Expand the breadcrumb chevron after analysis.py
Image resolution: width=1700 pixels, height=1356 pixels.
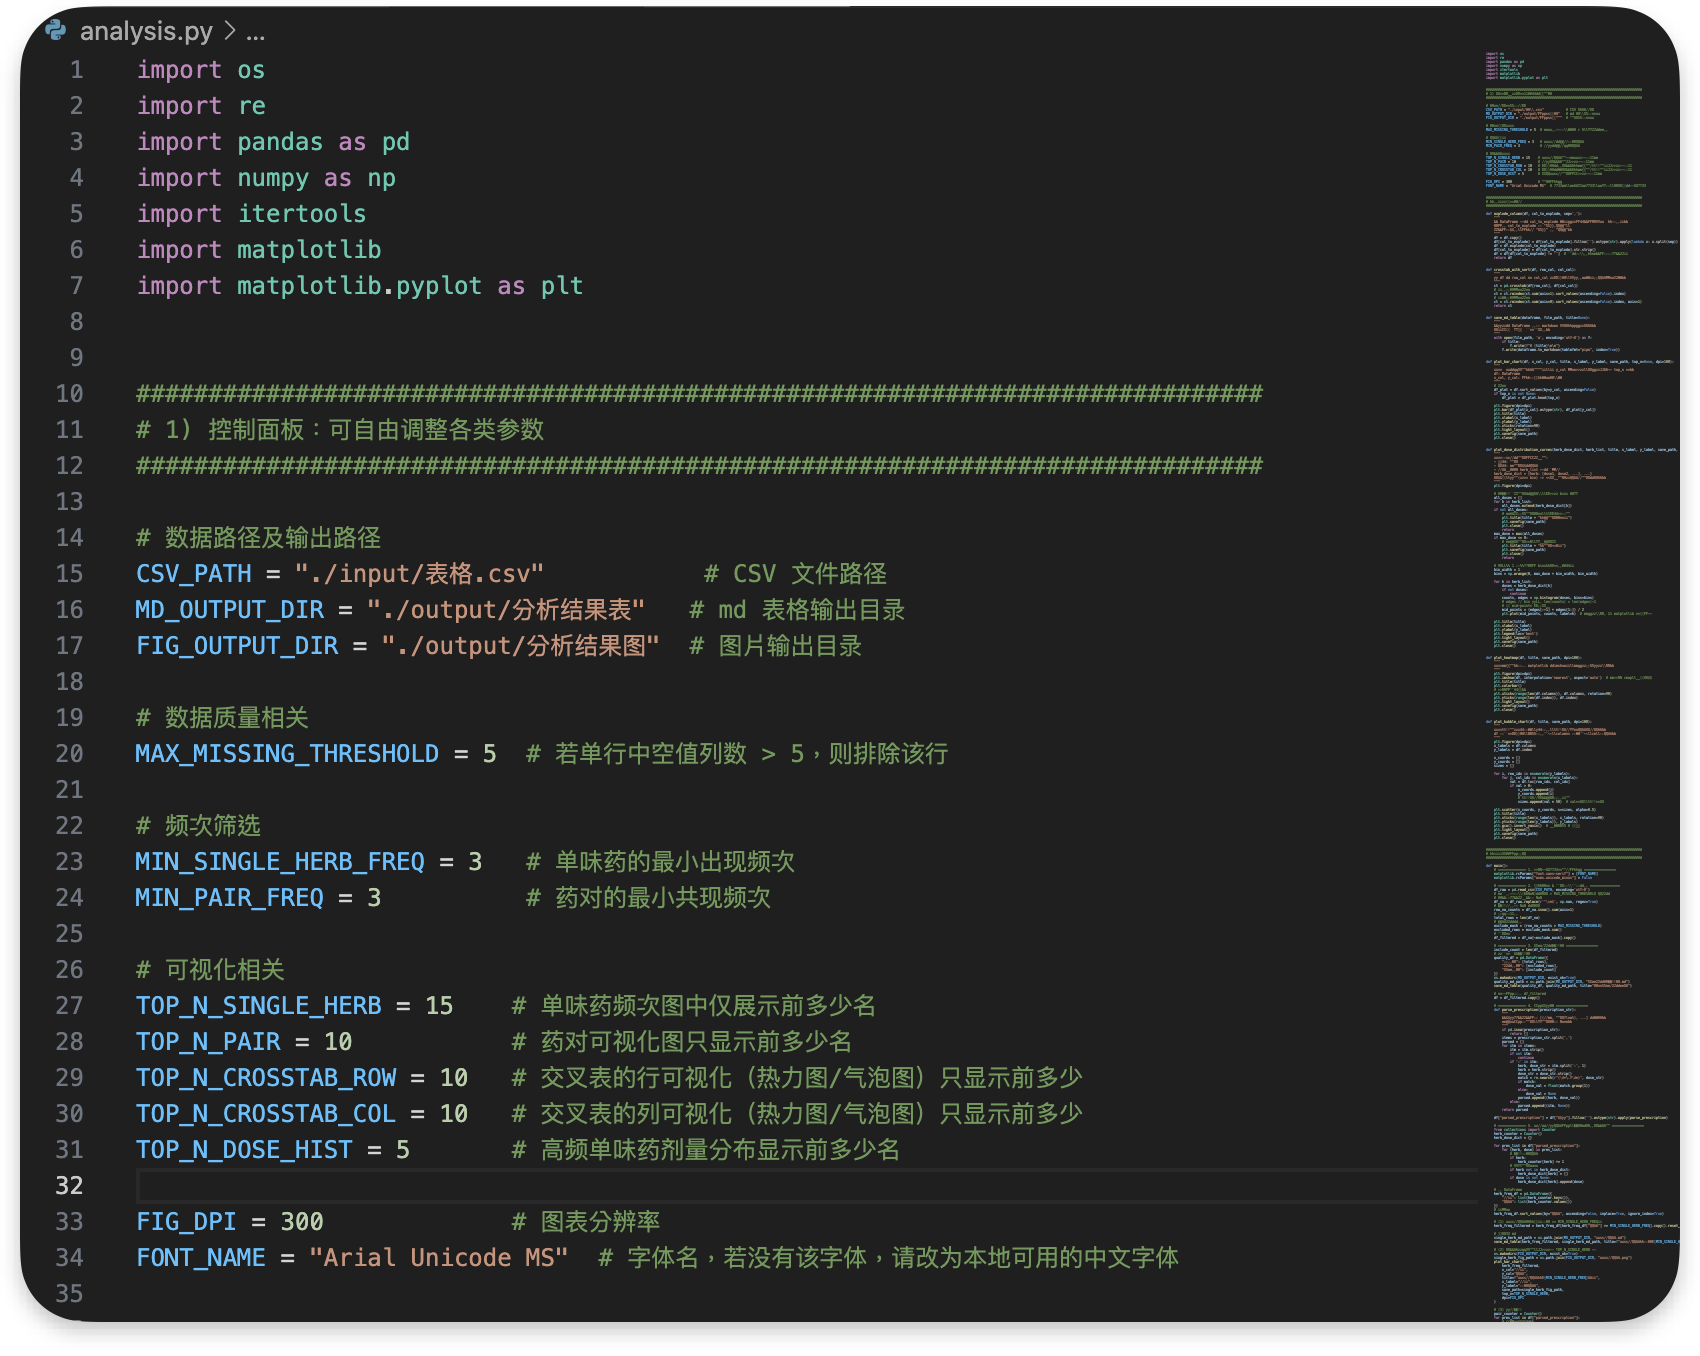230,31
